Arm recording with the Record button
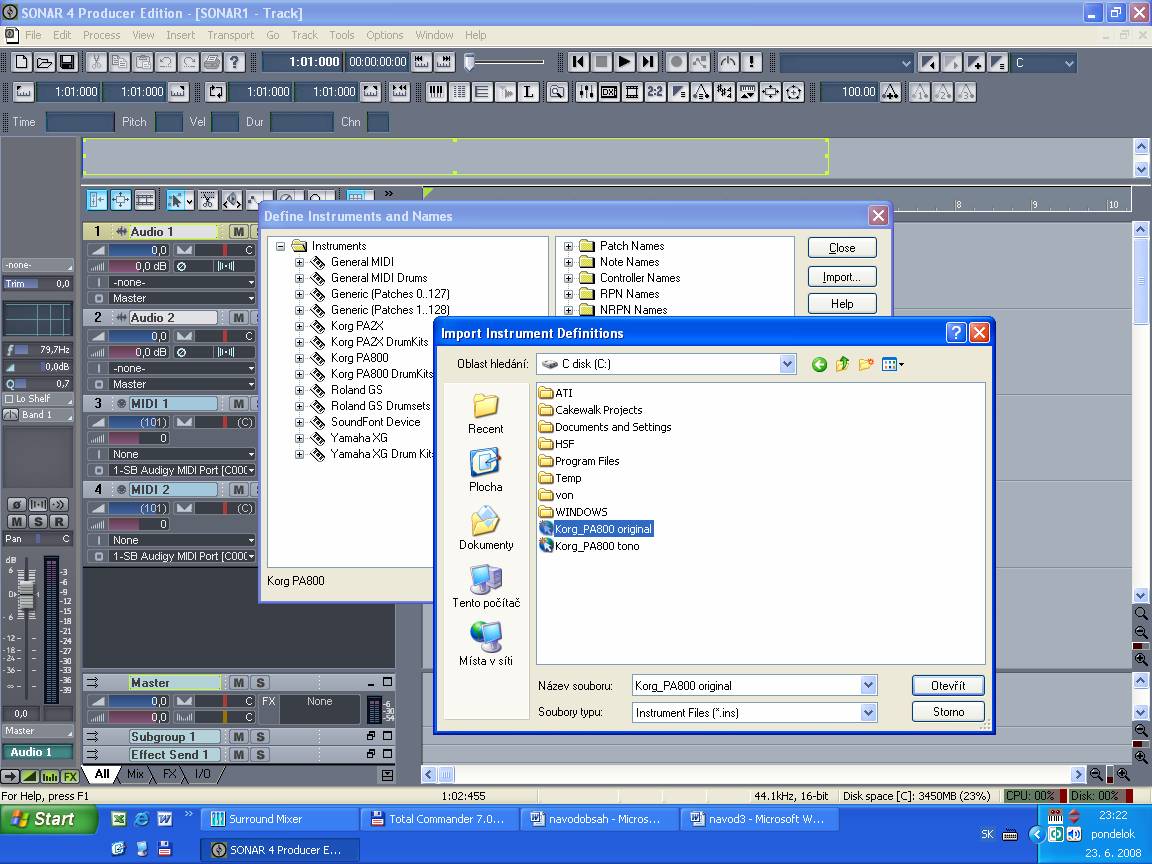The image size is (1152, 864). [x=677, y=62]
